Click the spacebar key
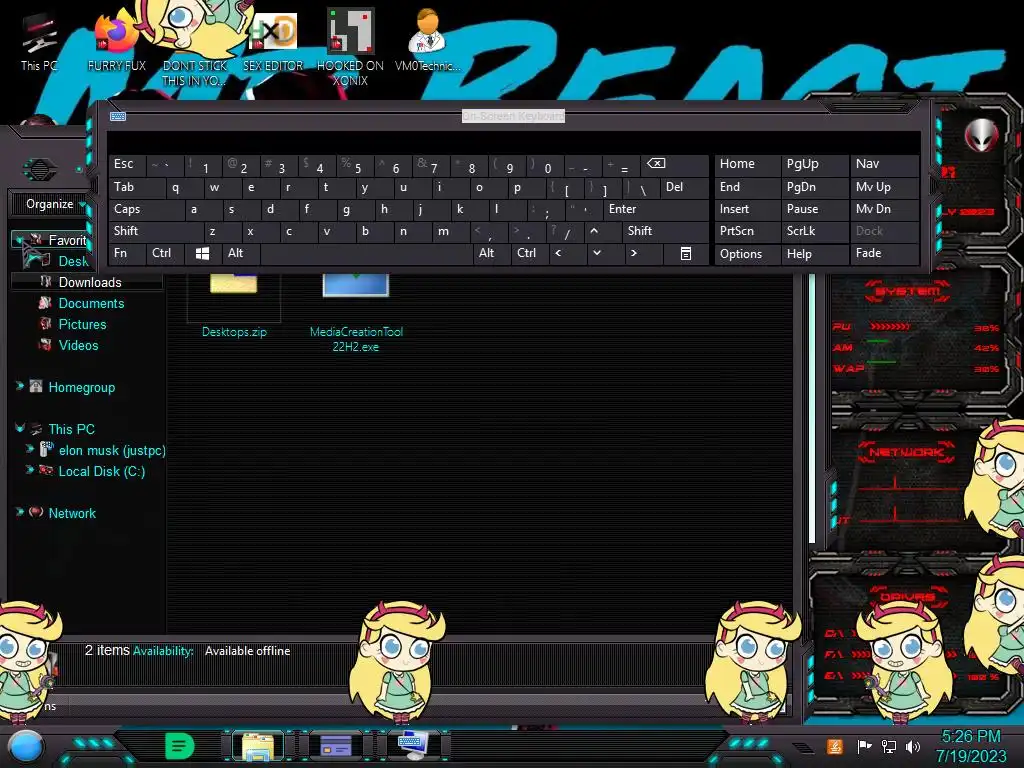The image size is (1024, 768). pyautogui.click(x=366, y=253)
